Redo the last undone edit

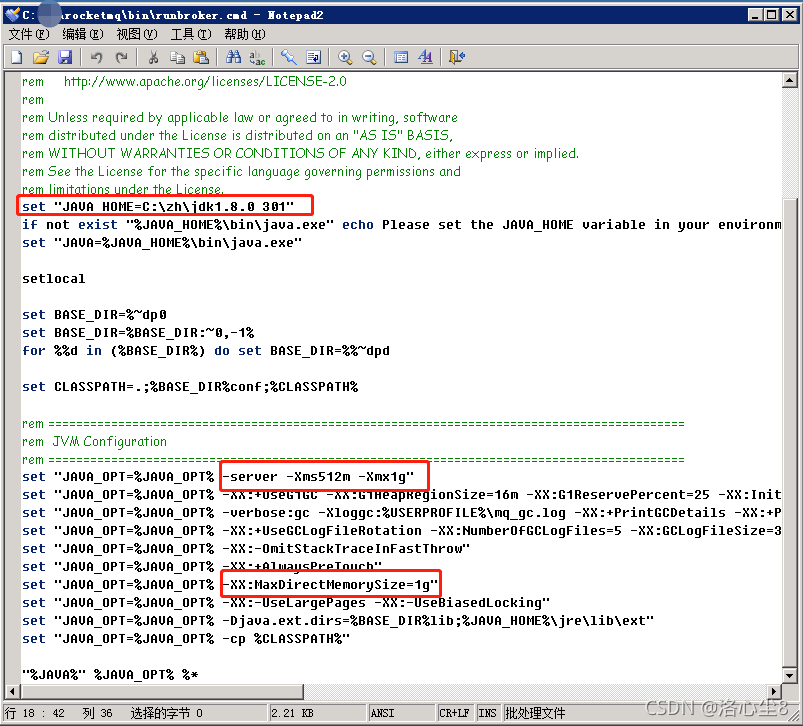tap(121, 57)
